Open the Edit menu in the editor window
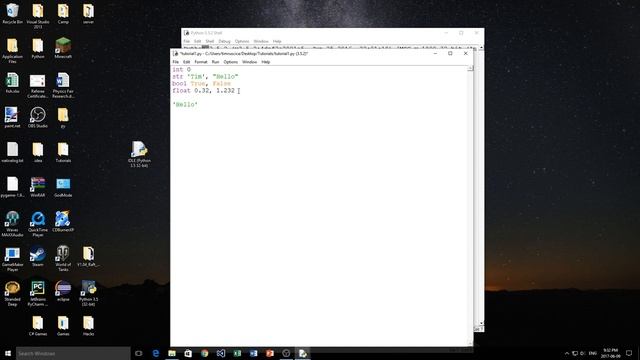 (187, 62)
